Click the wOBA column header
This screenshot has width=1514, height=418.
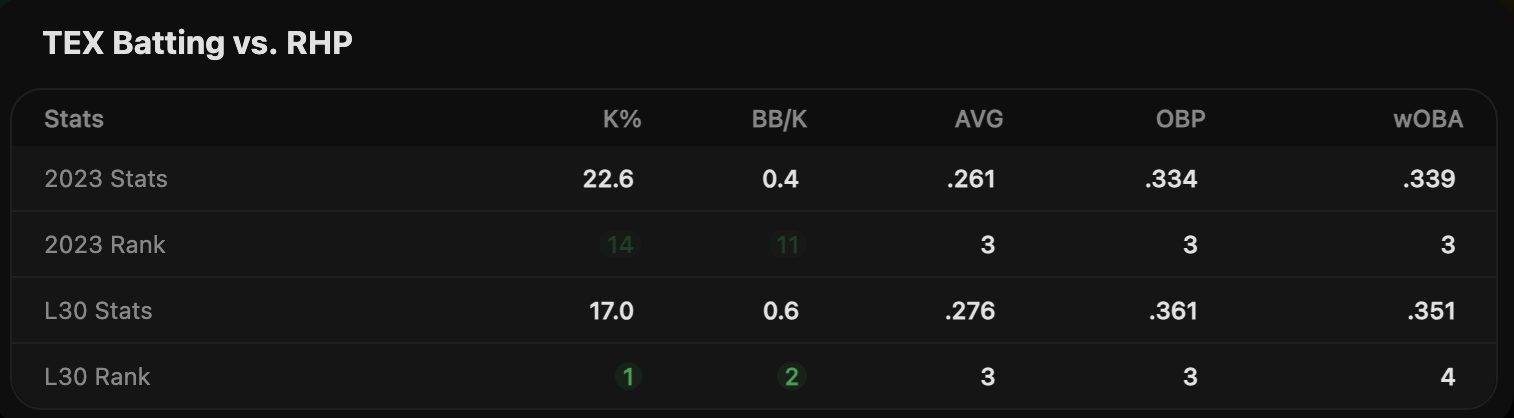pyautogui.click(x=1428, y=120)
